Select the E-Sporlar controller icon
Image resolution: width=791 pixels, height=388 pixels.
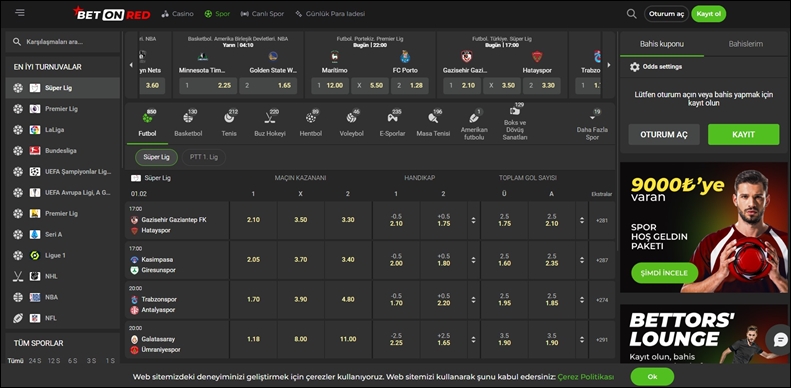pos(392,118)
